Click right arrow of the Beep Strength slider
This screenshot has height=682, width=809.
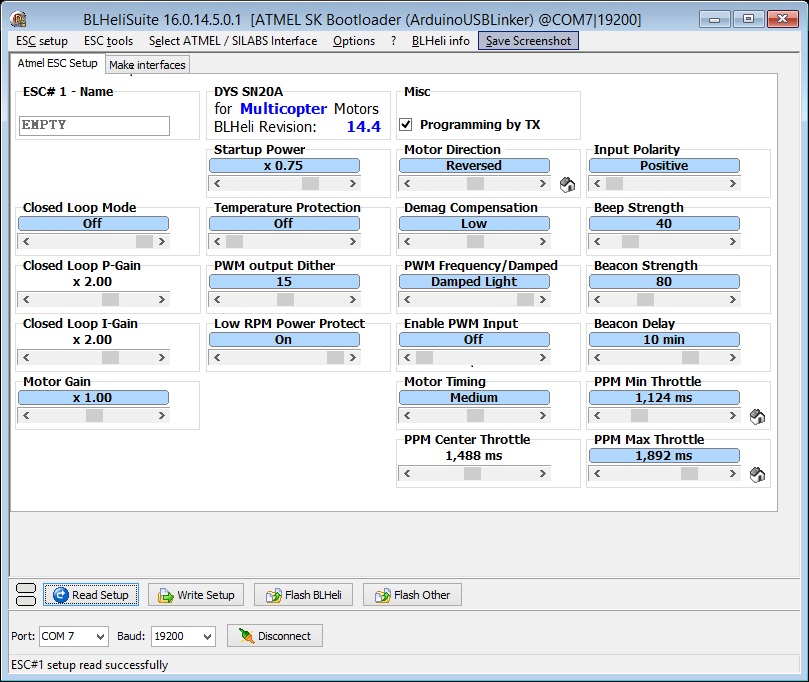(733, 241)
